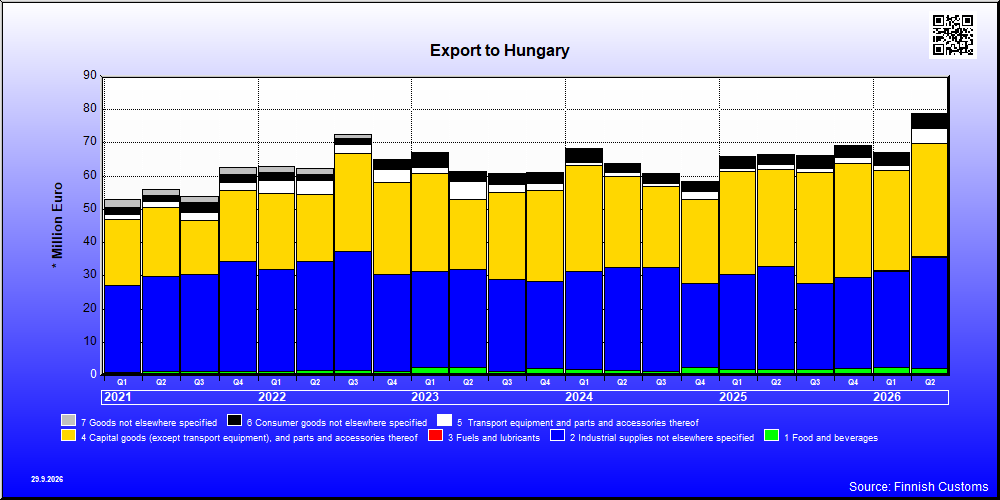This screenshot has width=1000, height=500.
Task: Click the 2022 Q3 bar's yellow capital goods segment
Action: (x=353, y=202)
